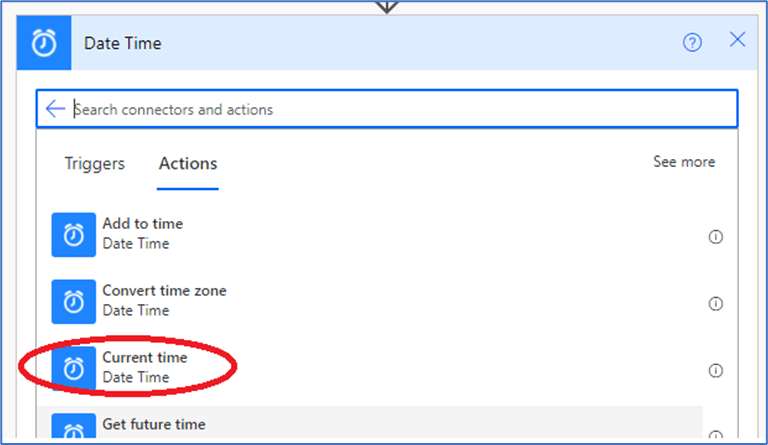Select the Convert time zone action

point(164,291)
